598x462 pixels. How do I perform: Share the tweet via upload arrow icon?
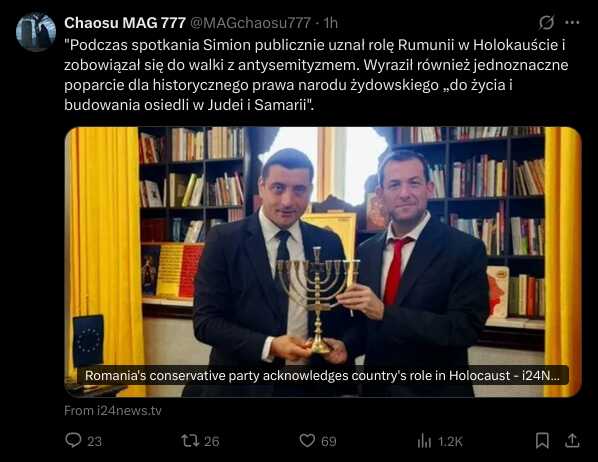572,441
